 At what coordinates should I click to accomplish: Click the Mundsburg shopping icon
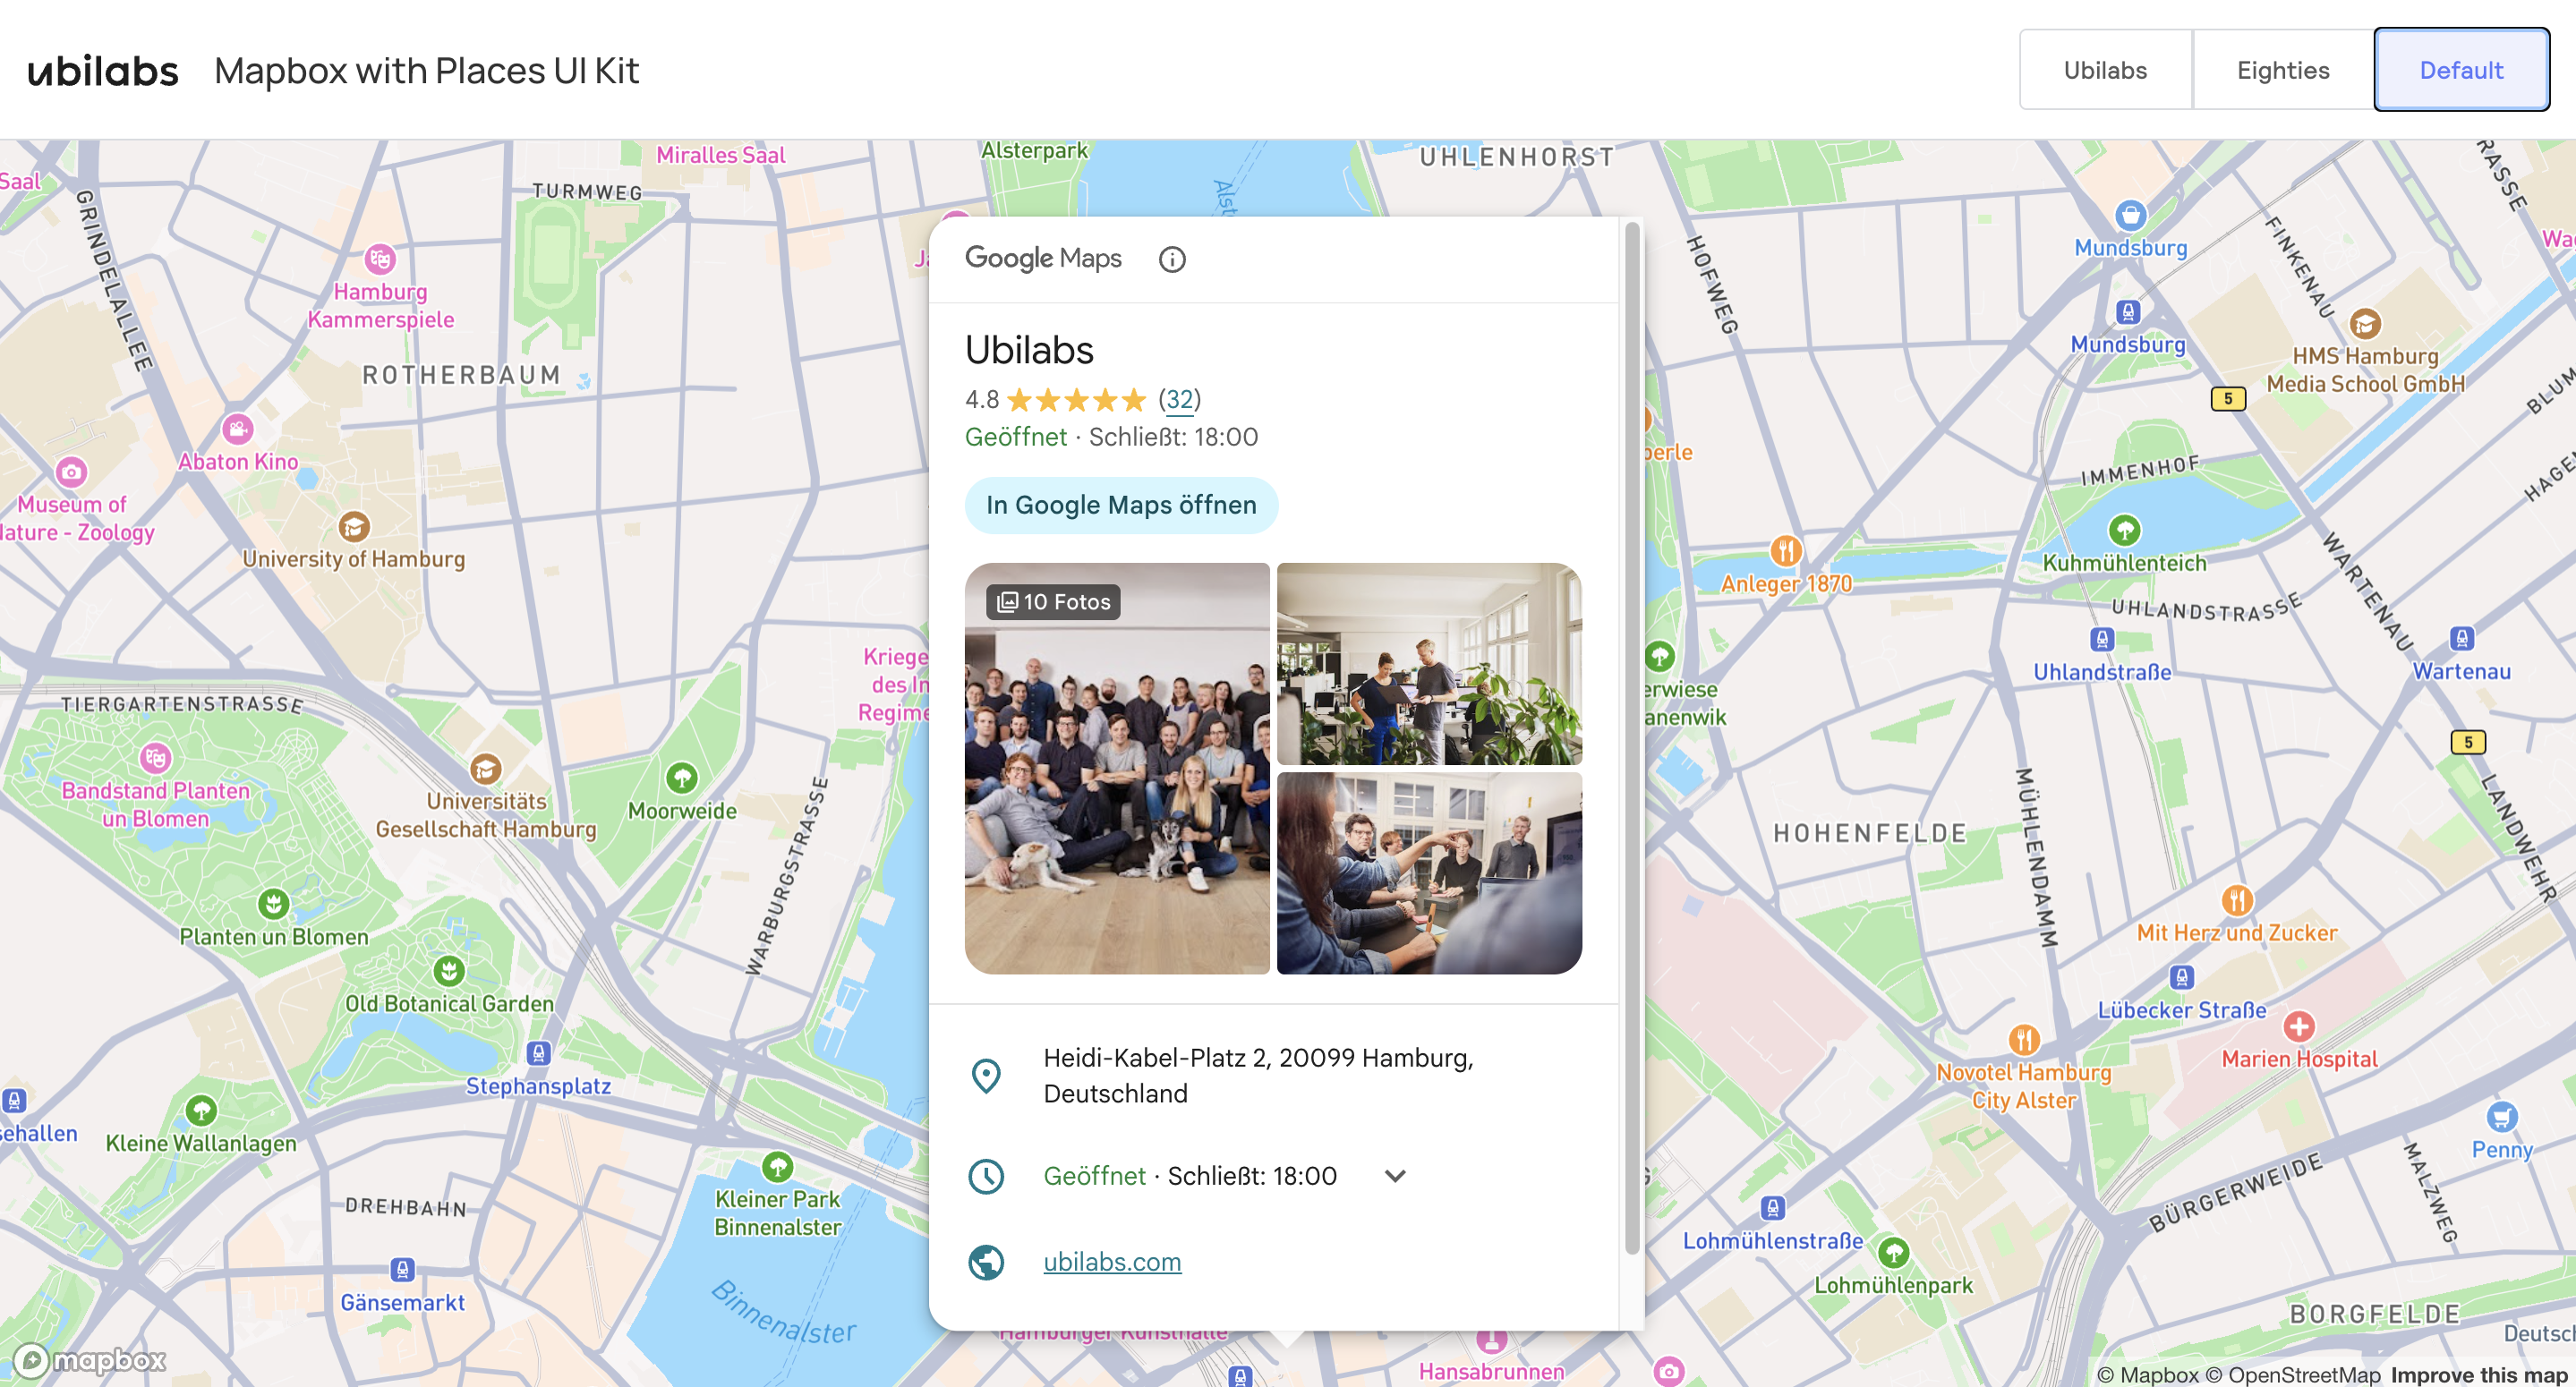click(2130, 215)
